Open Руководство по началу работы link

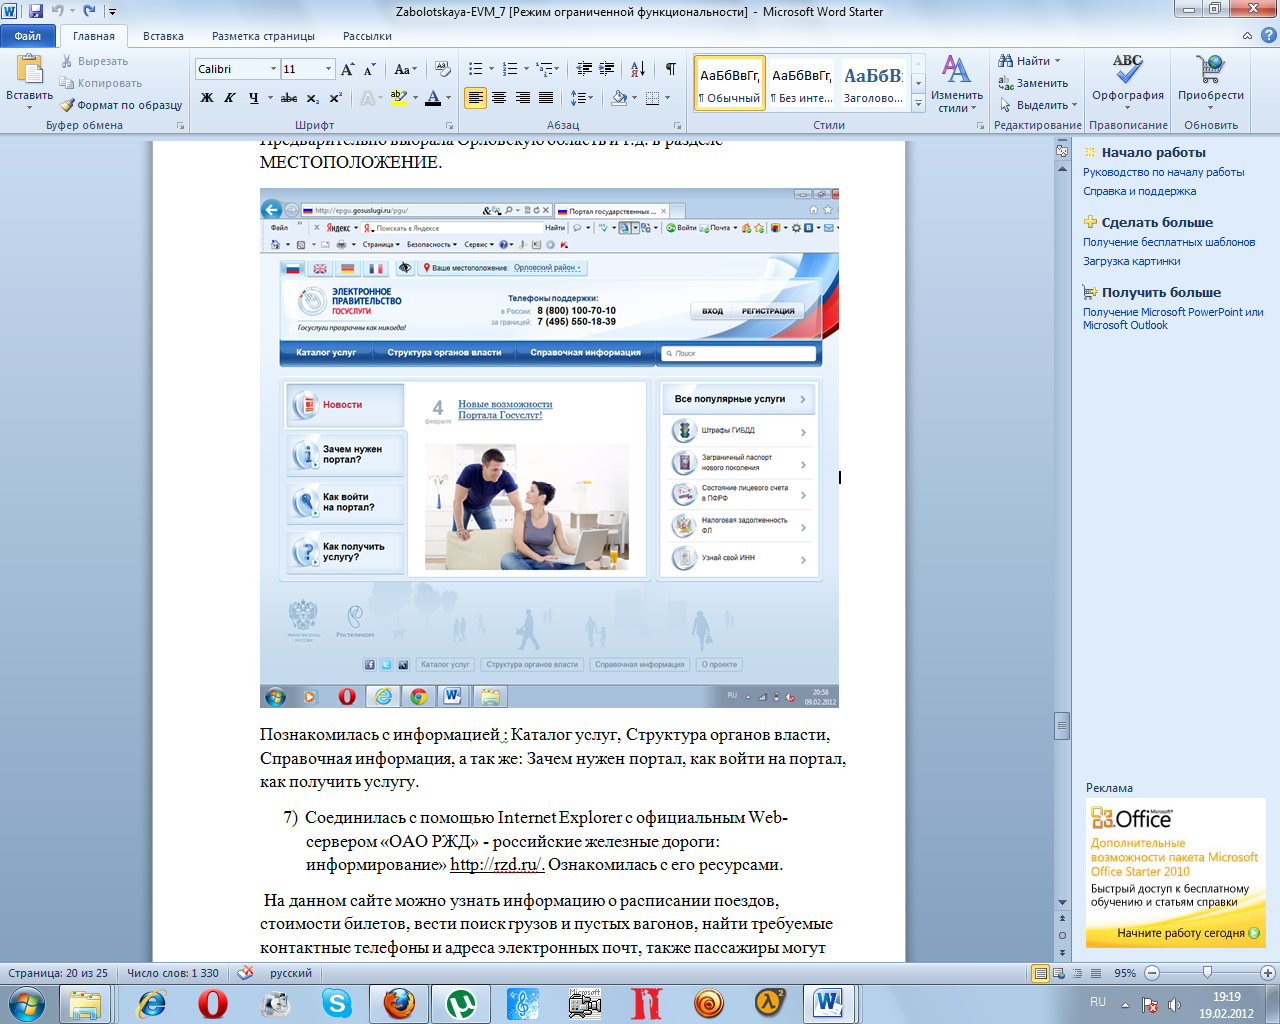tap(1164, 172)
